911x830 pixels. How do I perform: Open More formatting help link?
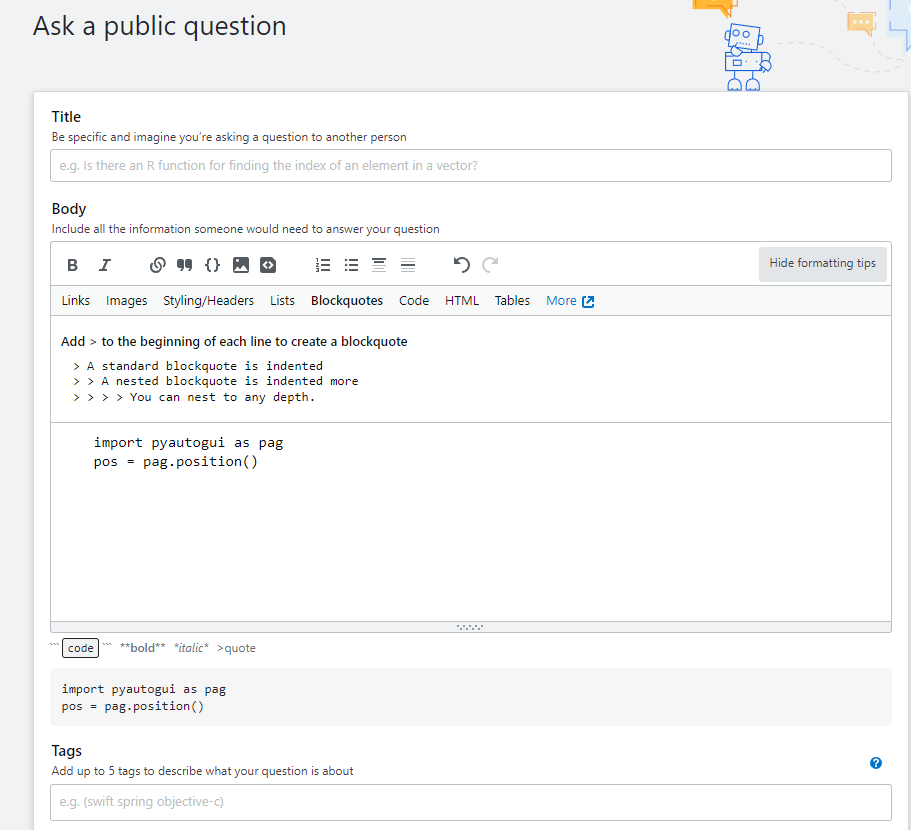point(569,301)
